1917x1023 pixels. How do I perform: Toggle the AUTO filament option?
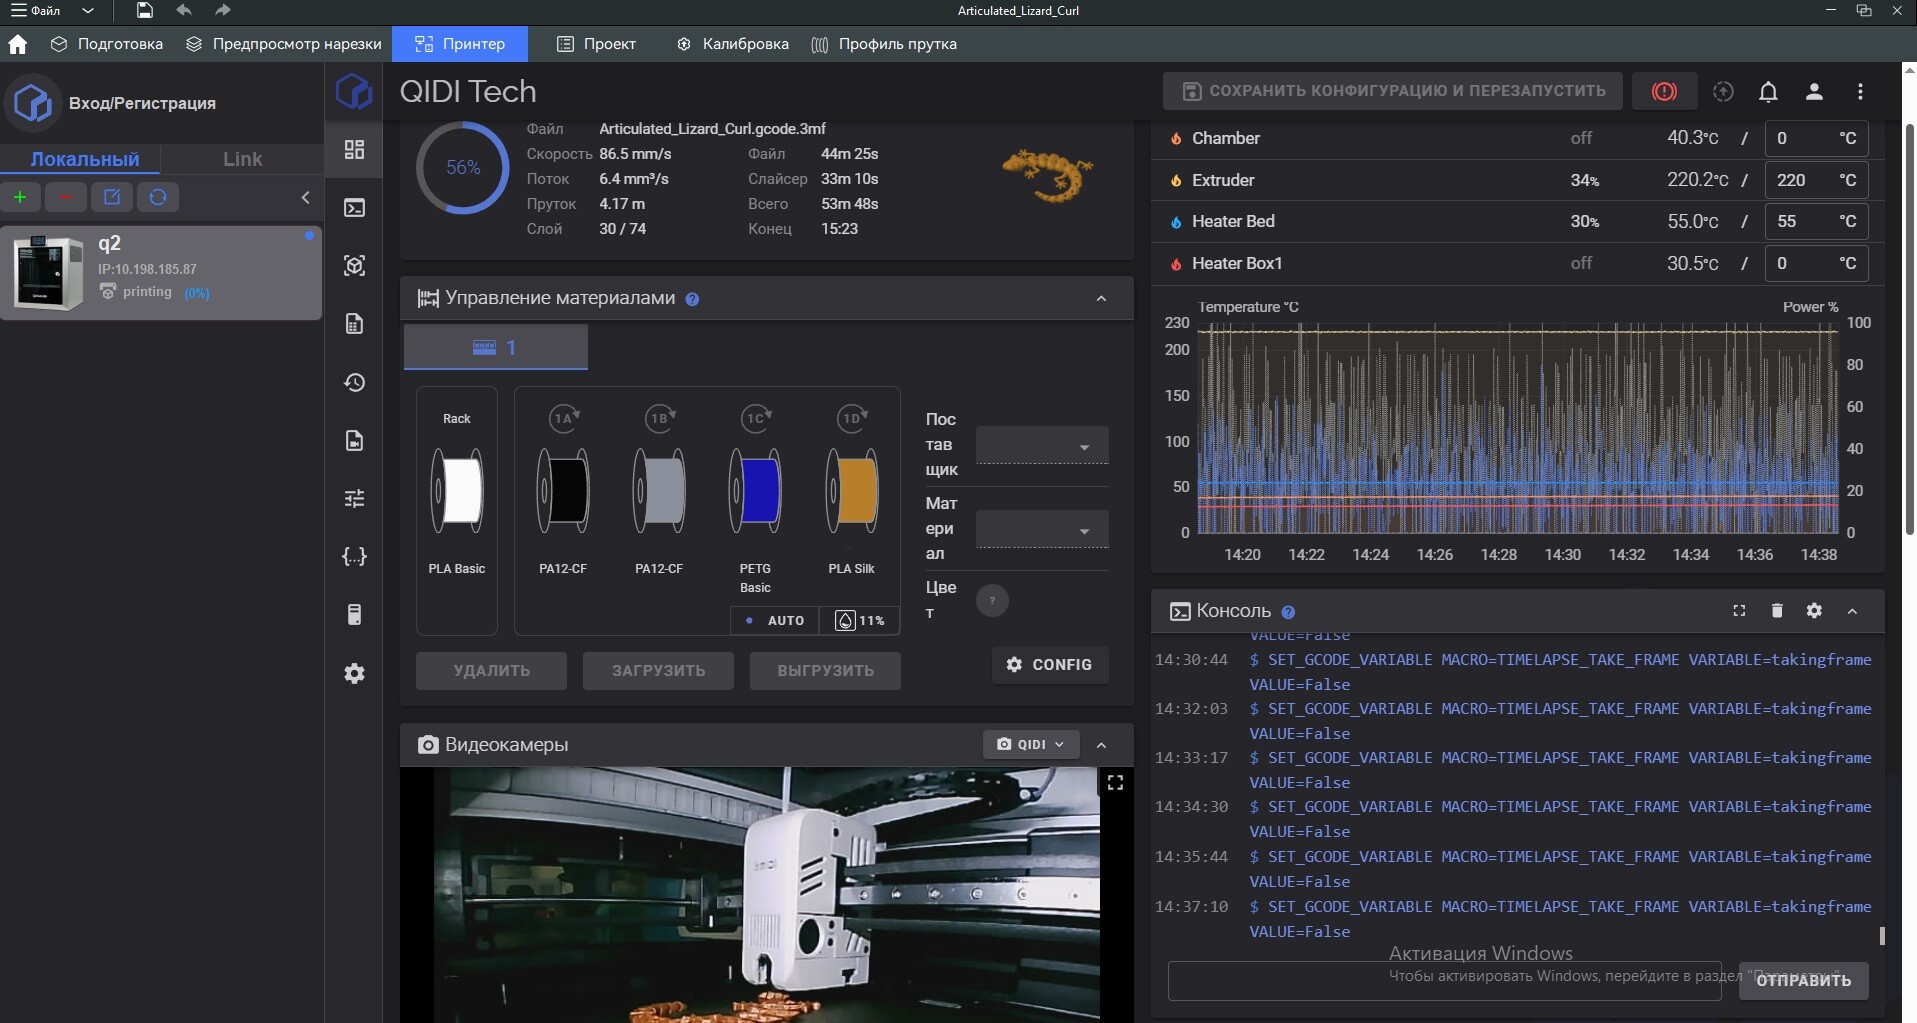[x=775, y=621]
